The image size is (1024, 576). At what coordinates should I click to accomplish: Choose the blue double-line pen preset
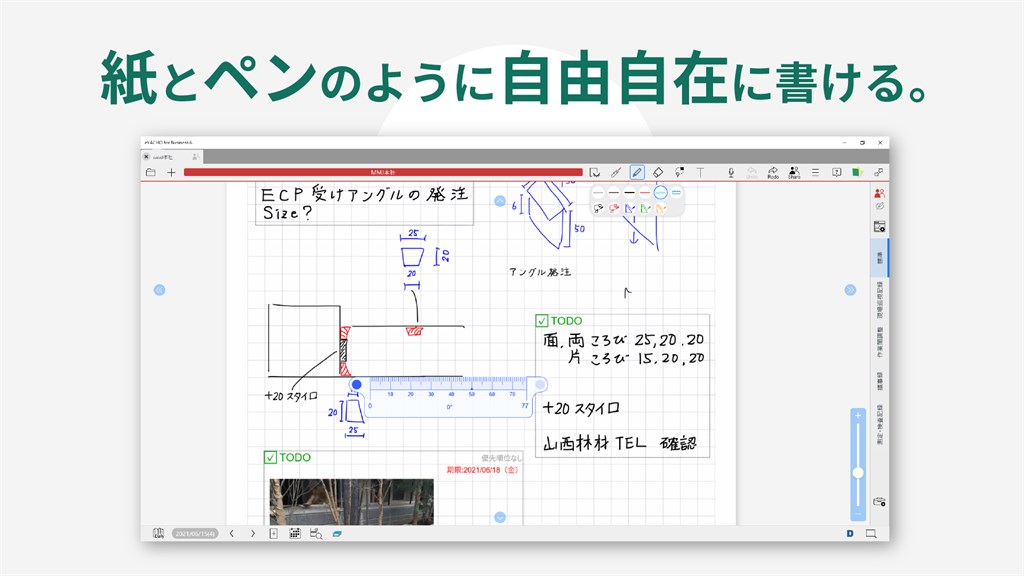[677, 193]
